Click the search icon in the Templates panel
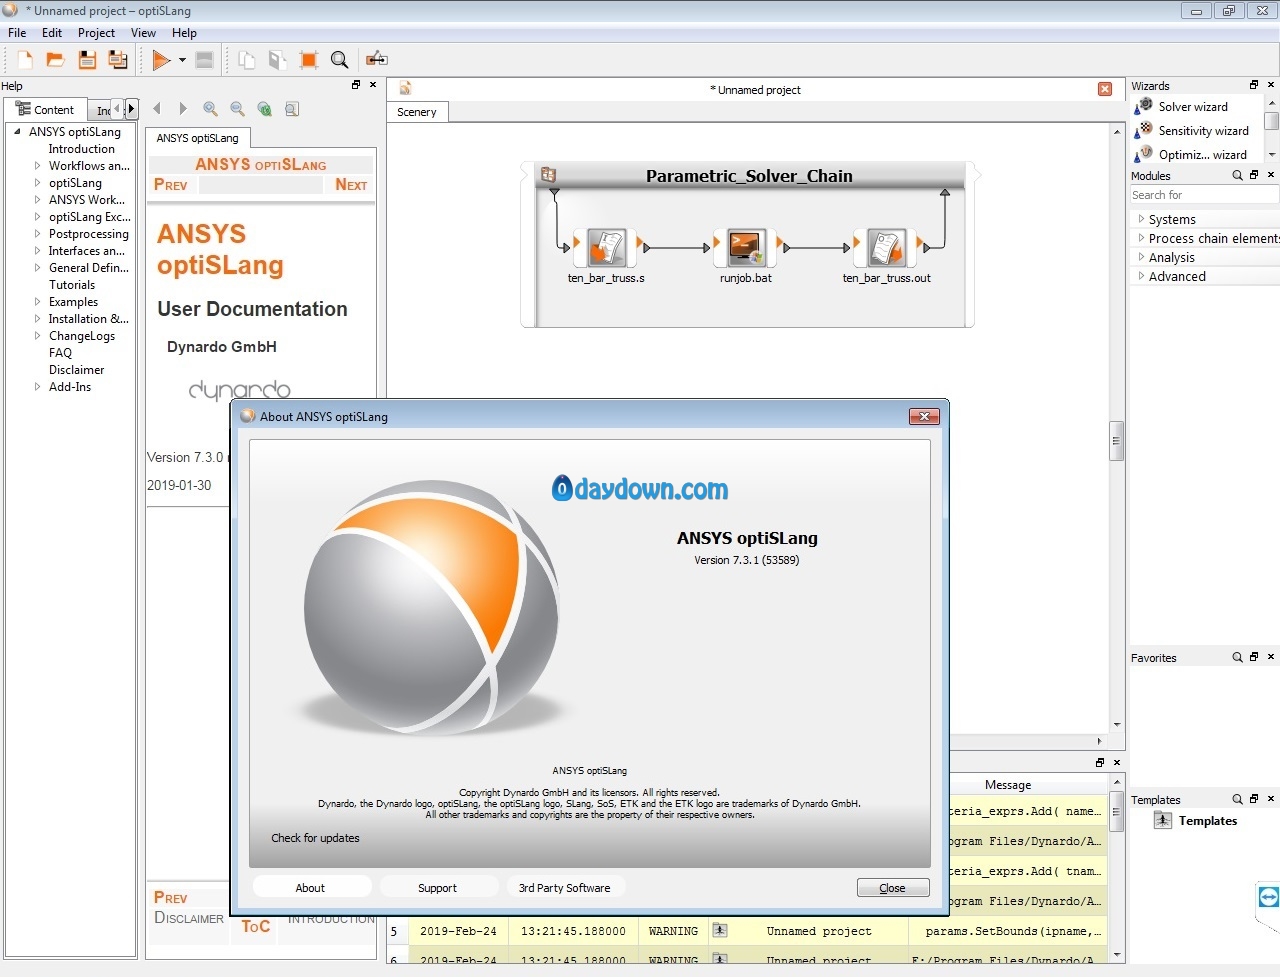Screen dimensions: 1280x977 [x=1237, y=799]
